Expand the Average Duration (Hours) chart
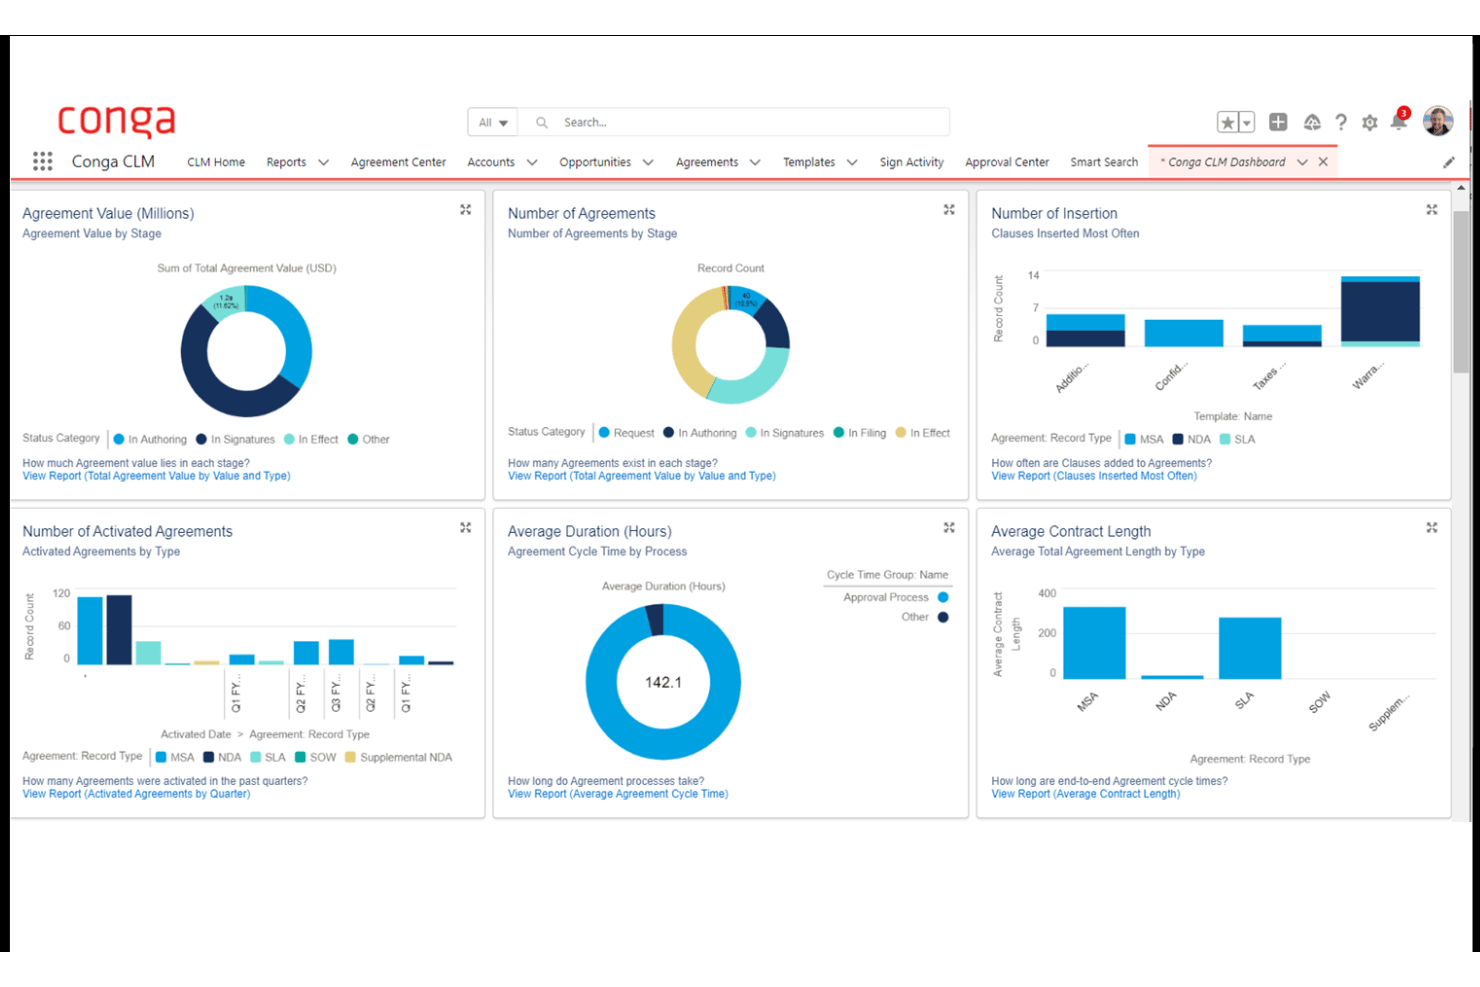 [949, 528]
